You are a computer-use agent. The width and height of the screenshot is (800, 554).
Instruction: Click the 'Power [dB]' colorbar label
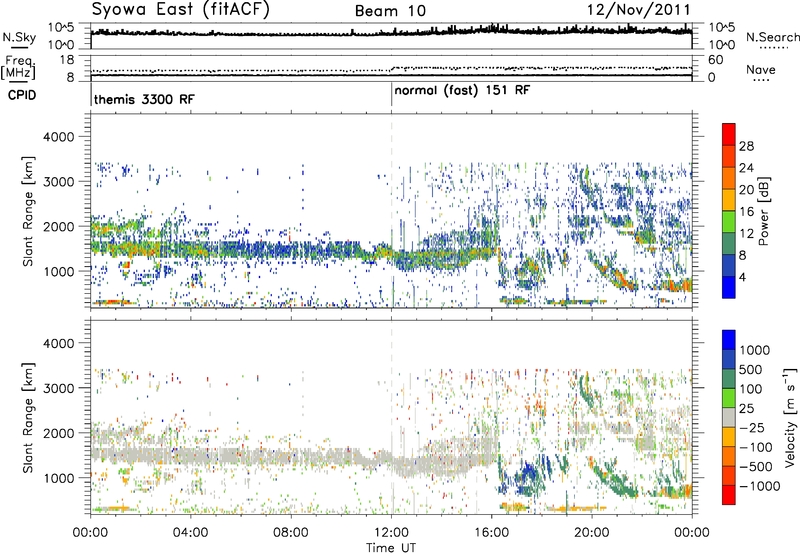click(763, 211)
